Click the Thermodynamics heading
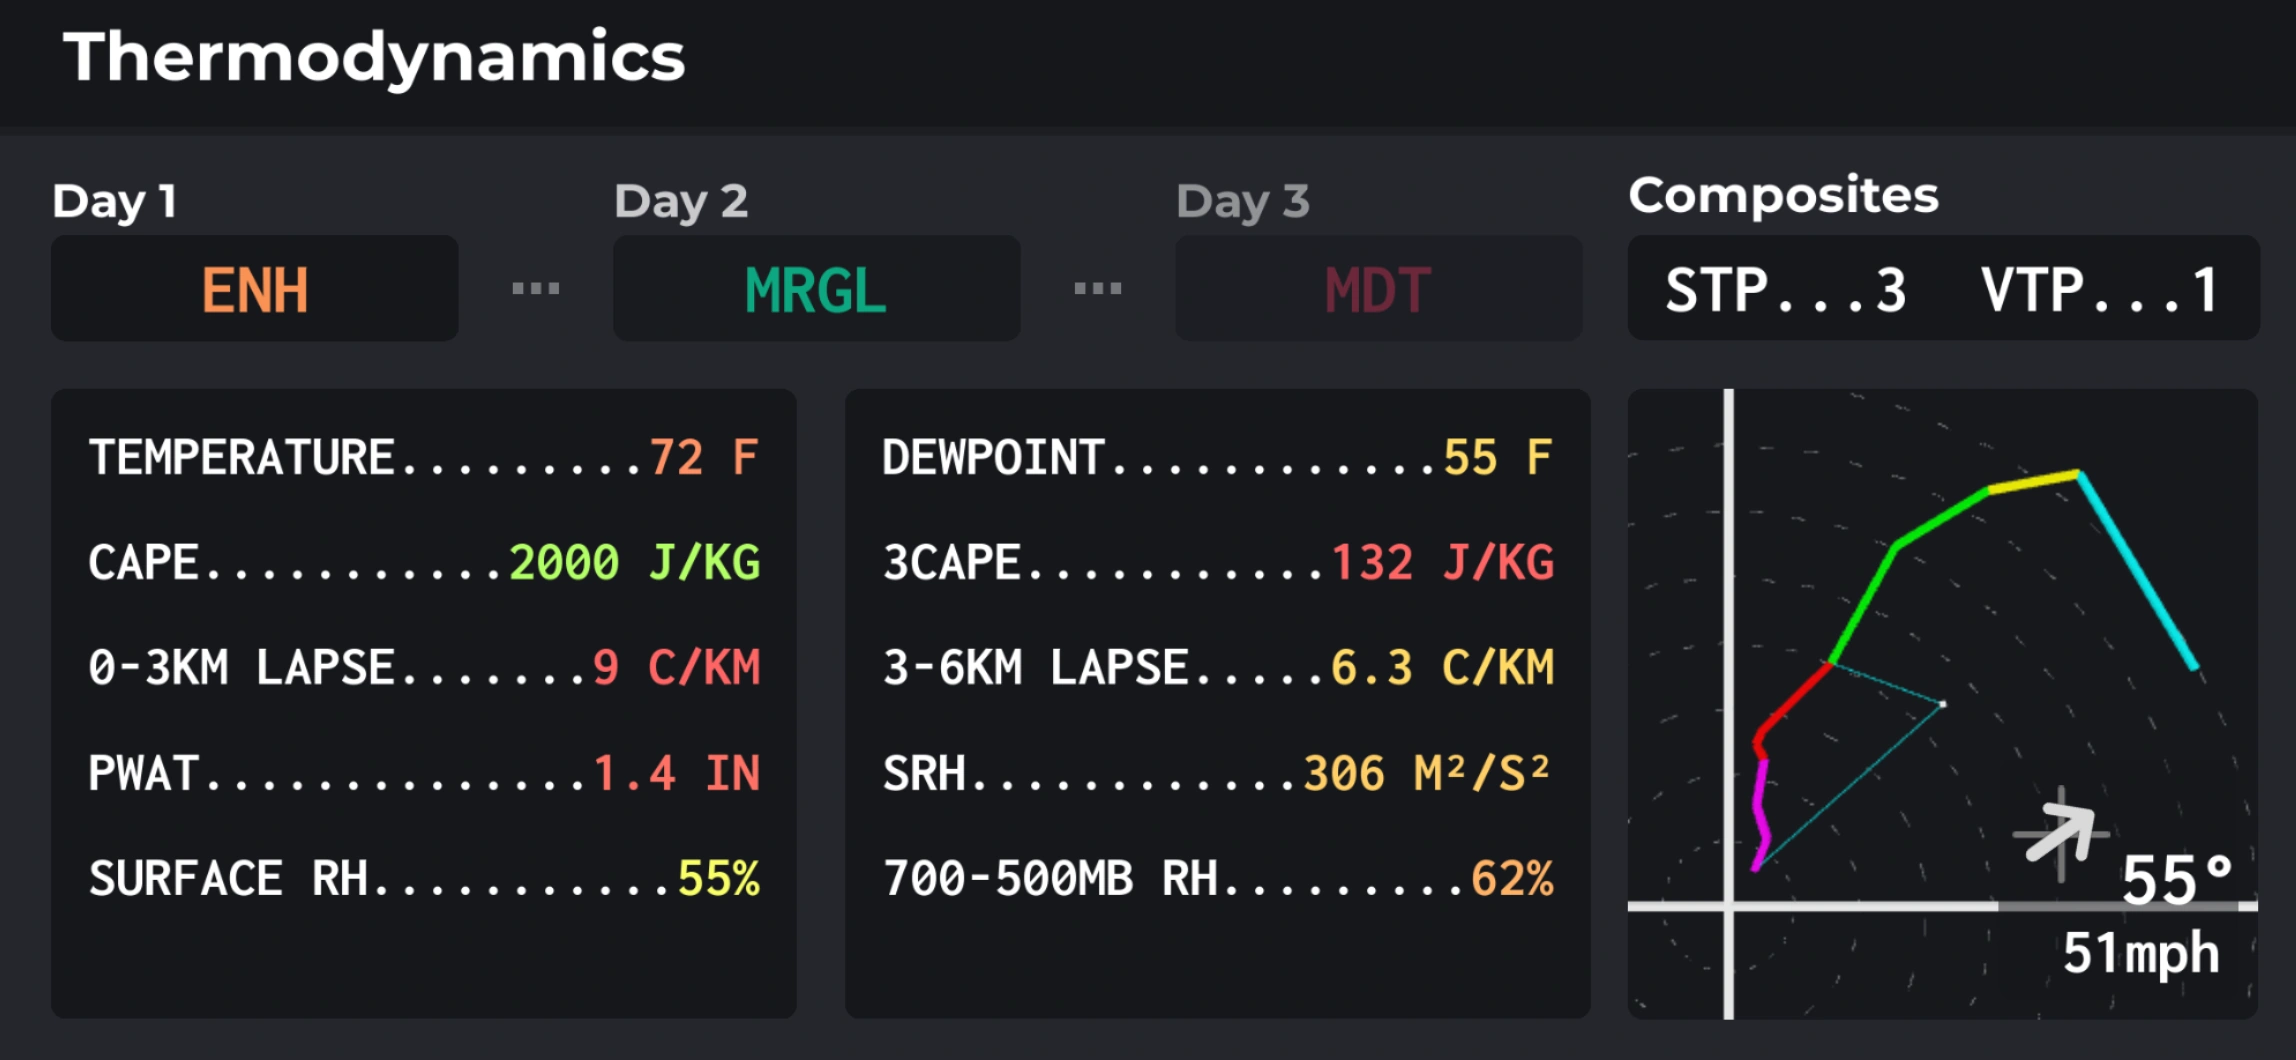2296x1060 pixels. coord(374,57)
